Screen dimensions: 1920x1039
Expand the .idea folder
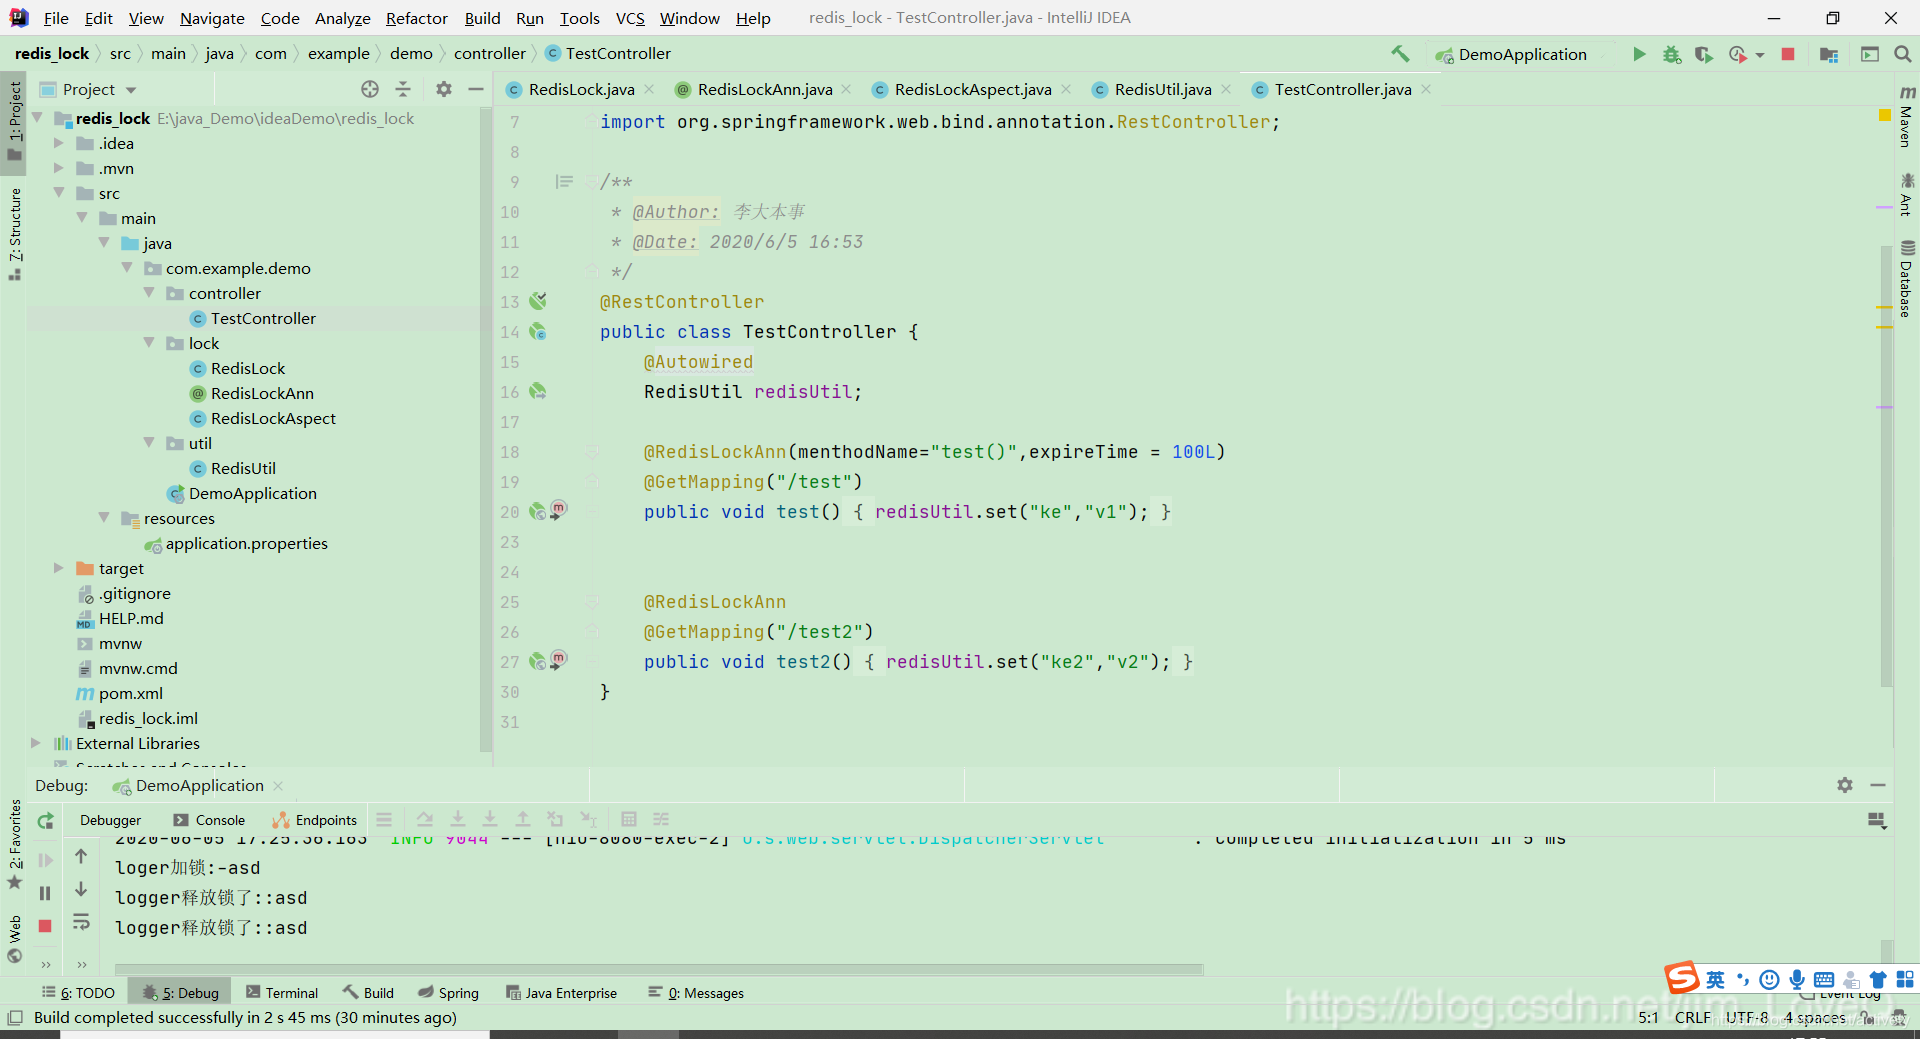coord(59,143)
